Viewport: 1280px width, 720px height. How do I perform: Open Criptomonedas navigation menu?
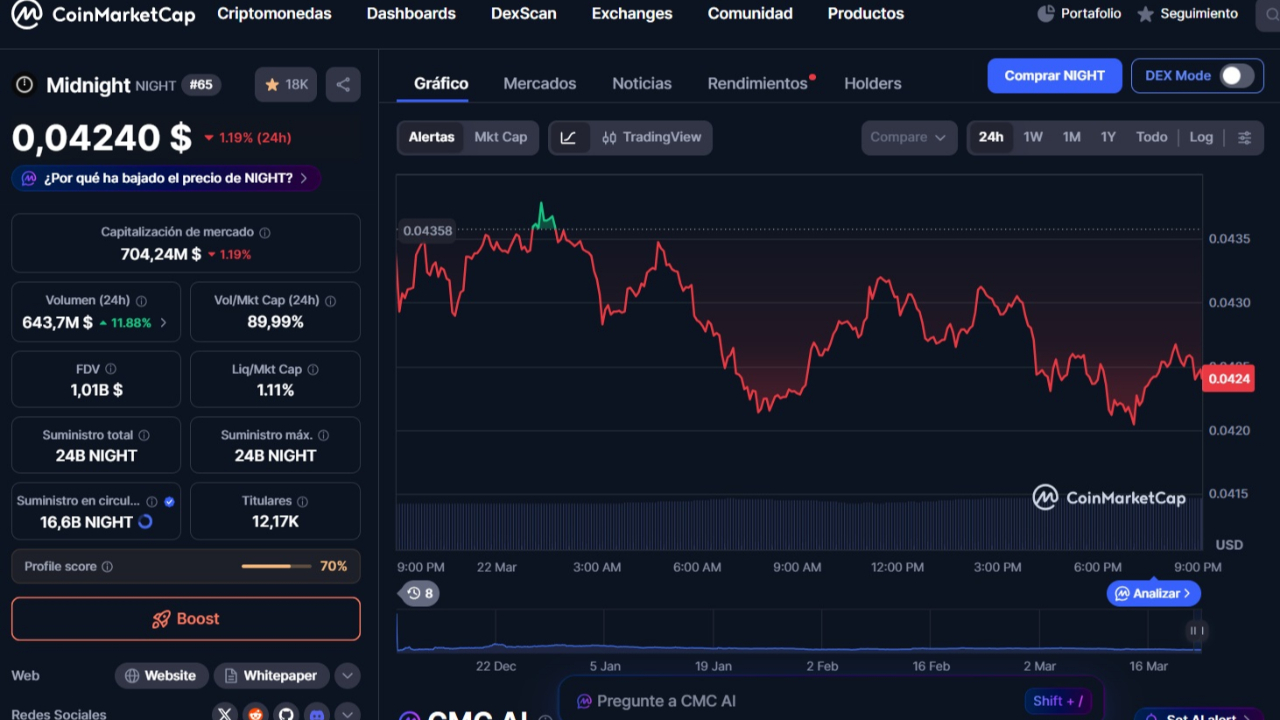click(x=274, y=14)
